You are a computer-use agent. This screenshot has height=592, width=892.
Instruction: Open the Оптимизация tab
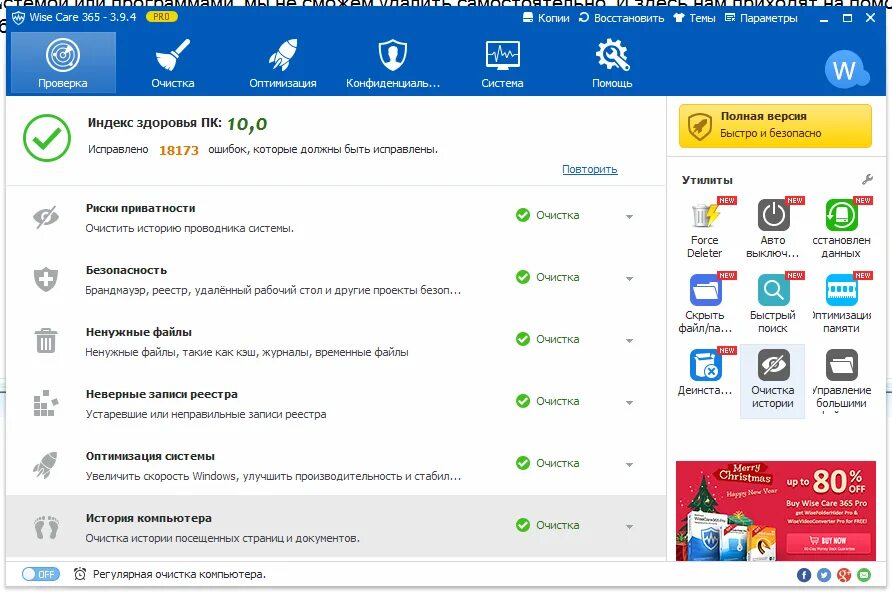click(283, 63)
